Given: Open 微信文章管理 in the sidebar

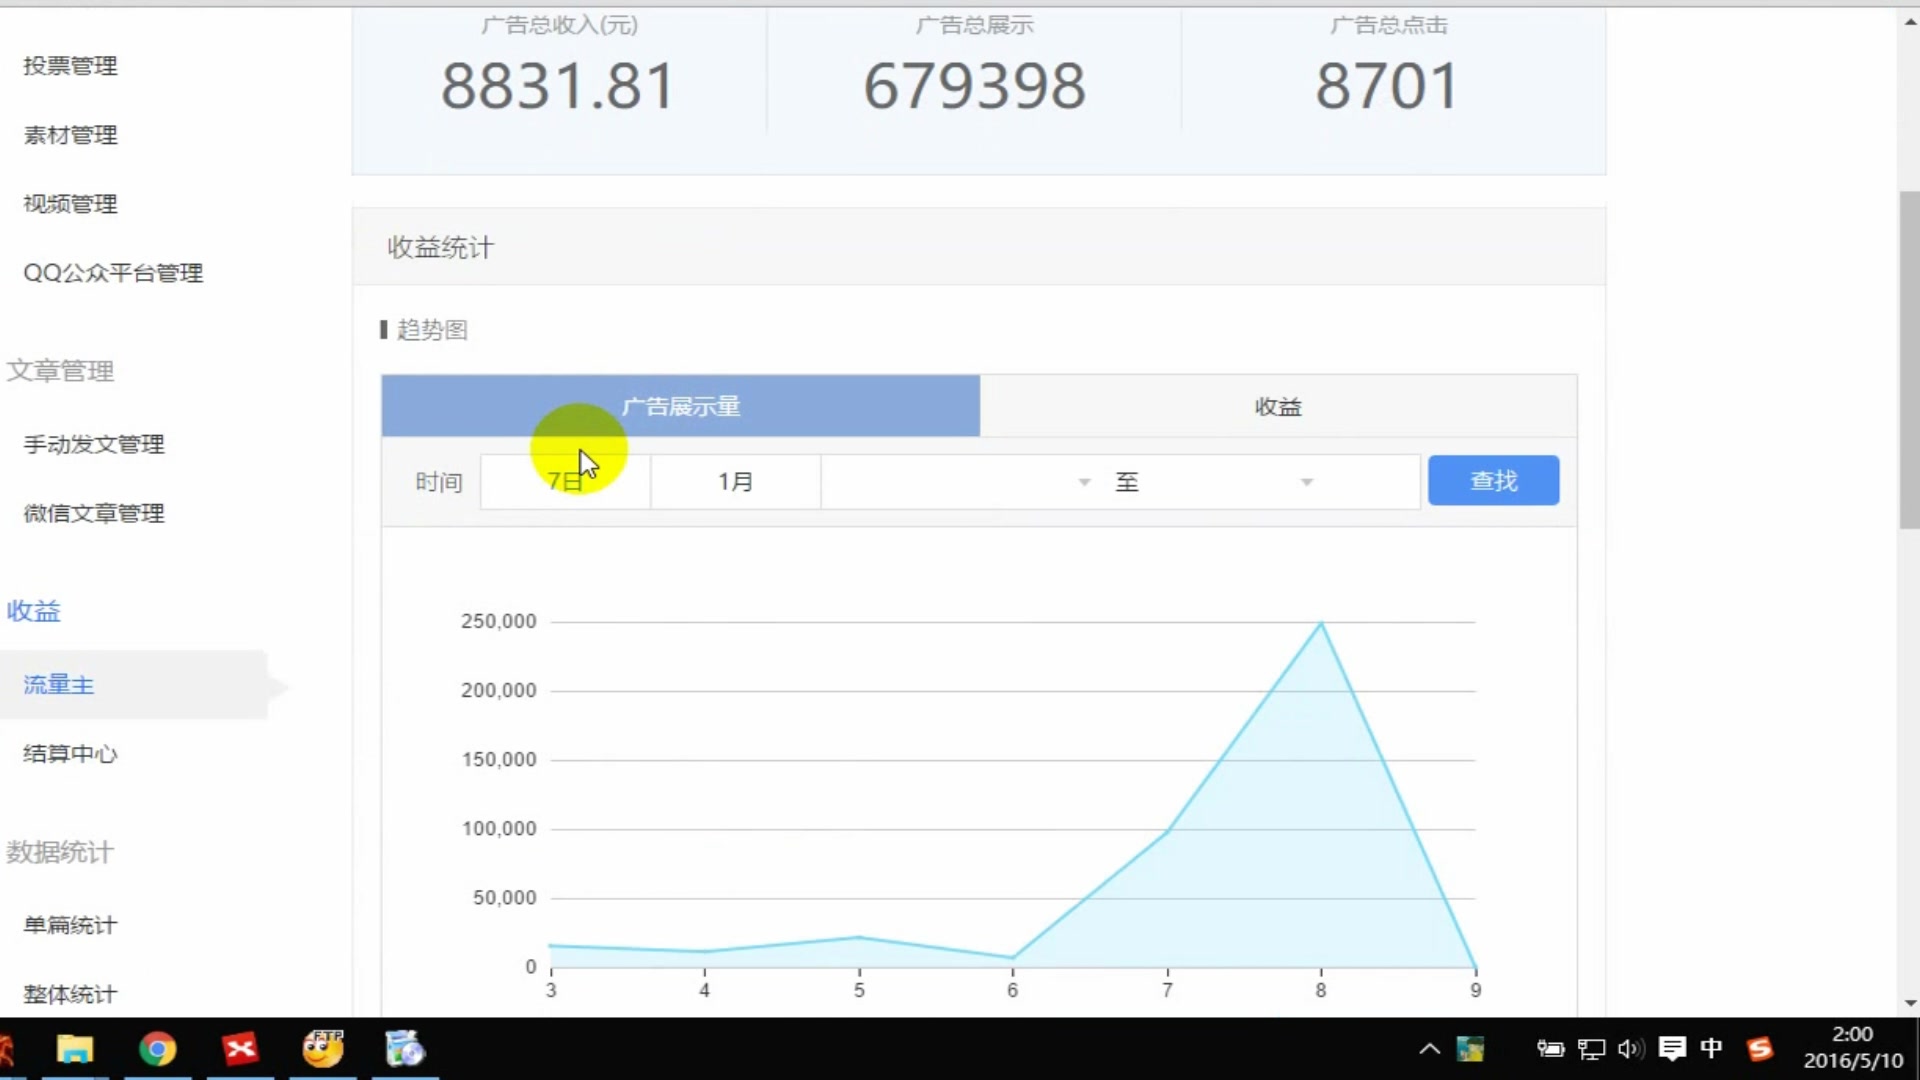Looking at the screenshot, I should click(94, 513).
